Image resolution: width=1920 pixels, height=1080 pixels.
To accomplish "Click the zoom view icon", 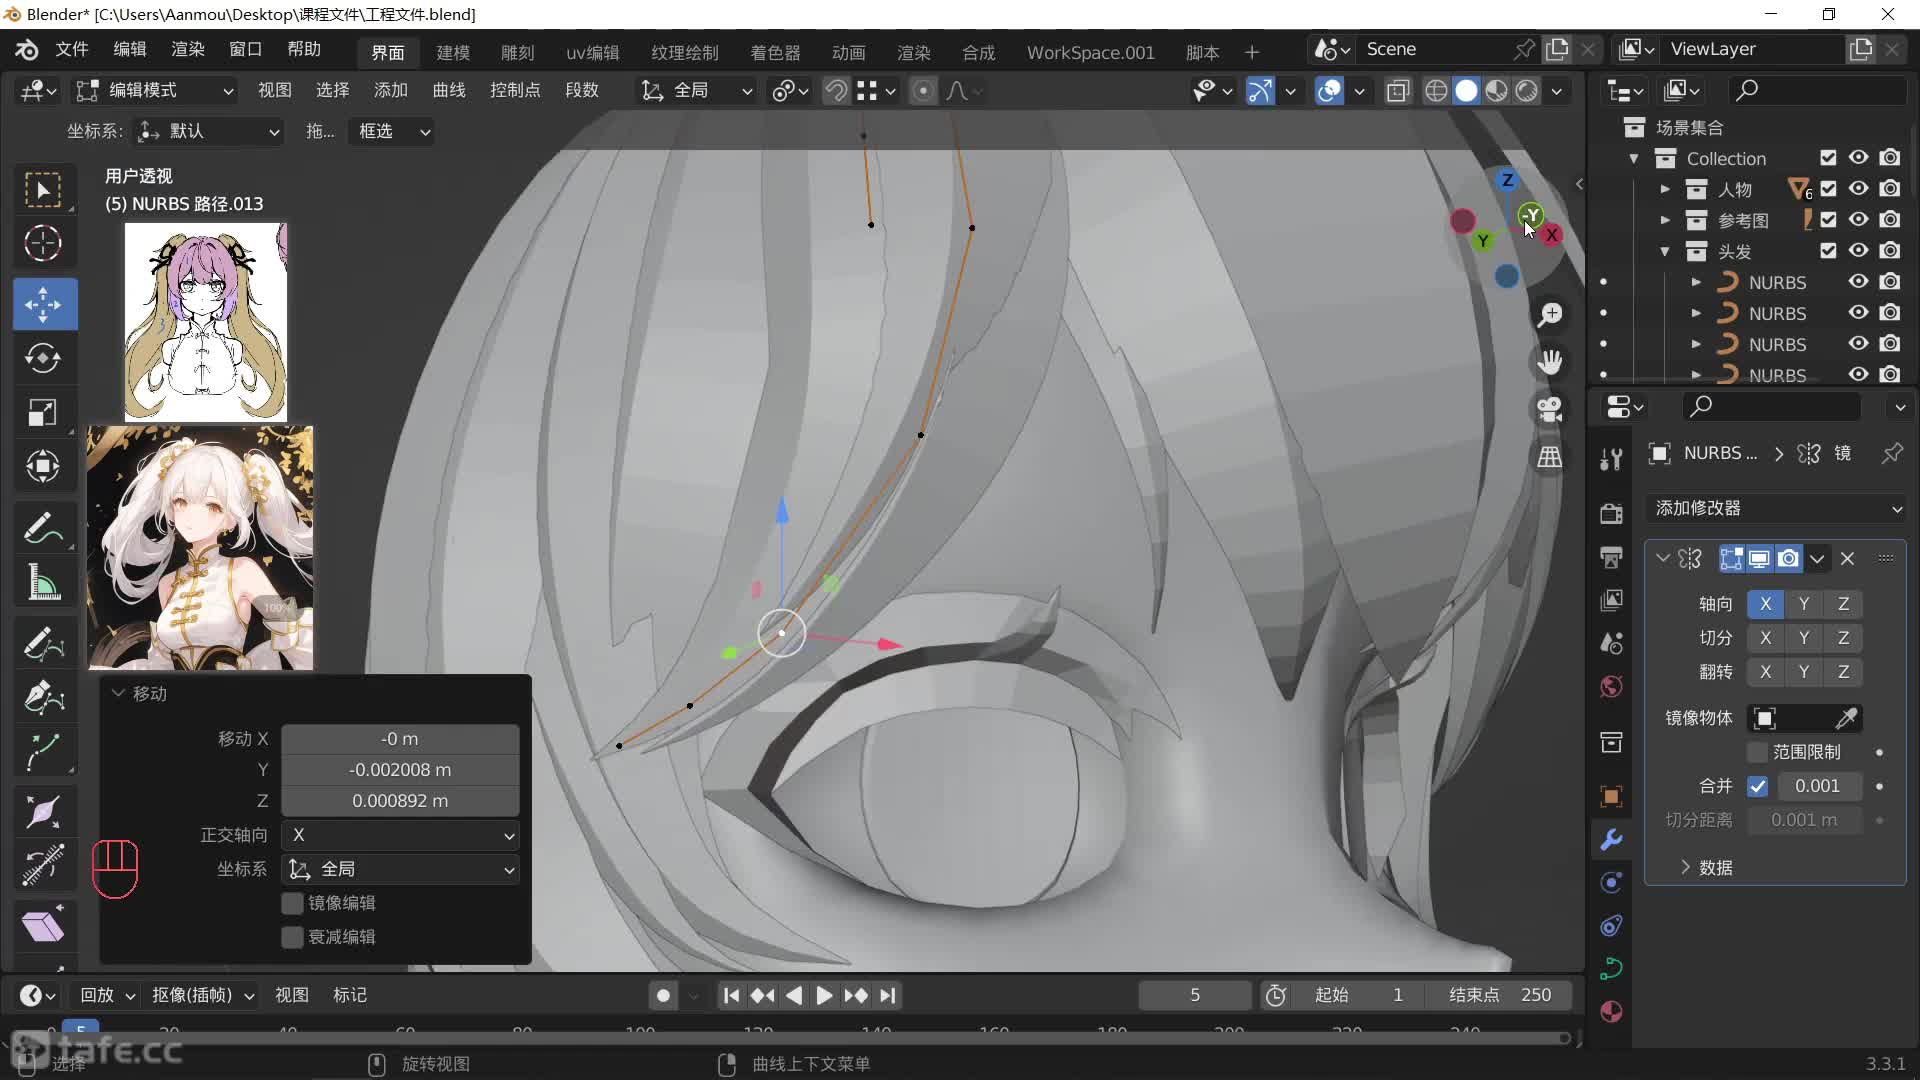I will (x=1550, y=315).
